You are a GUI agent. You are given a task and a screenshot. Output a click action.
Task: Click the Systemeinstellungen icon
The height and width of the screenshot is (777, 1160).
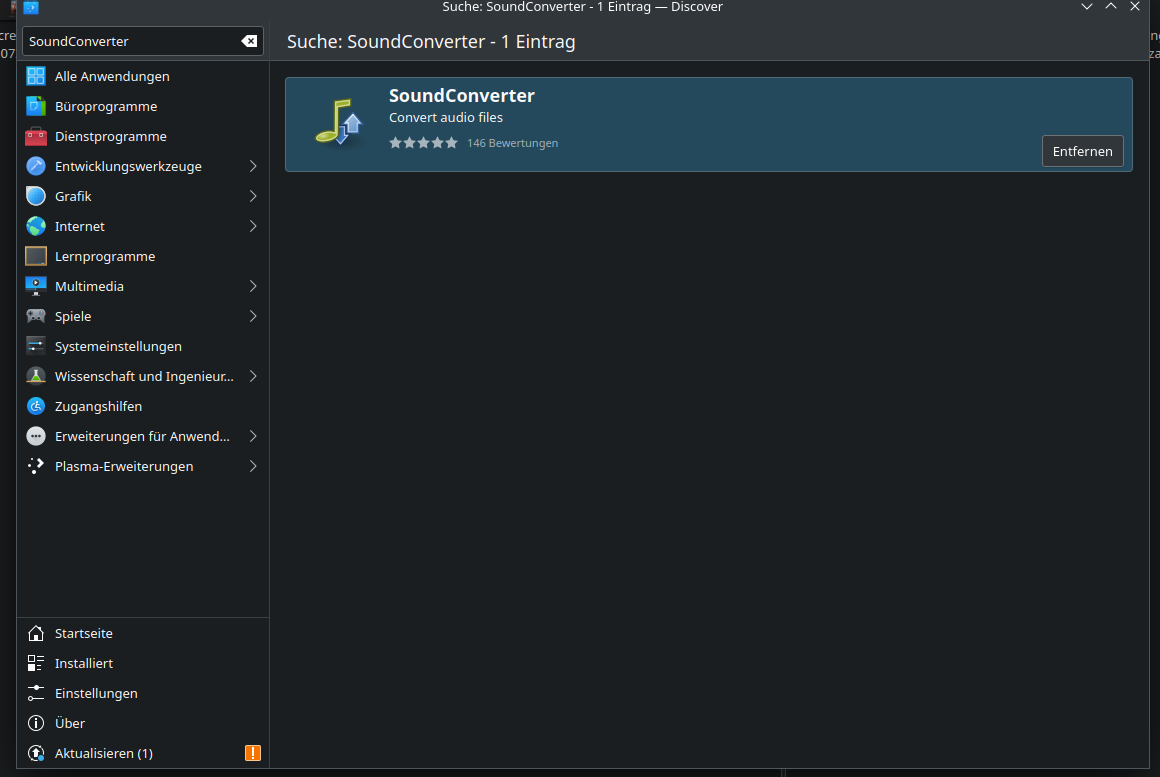[36, 346]
